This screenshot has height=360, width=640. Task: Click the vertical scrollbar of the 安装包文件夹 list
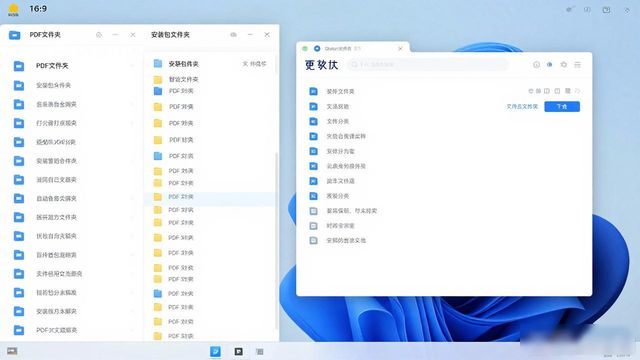(x=277, y=241)
